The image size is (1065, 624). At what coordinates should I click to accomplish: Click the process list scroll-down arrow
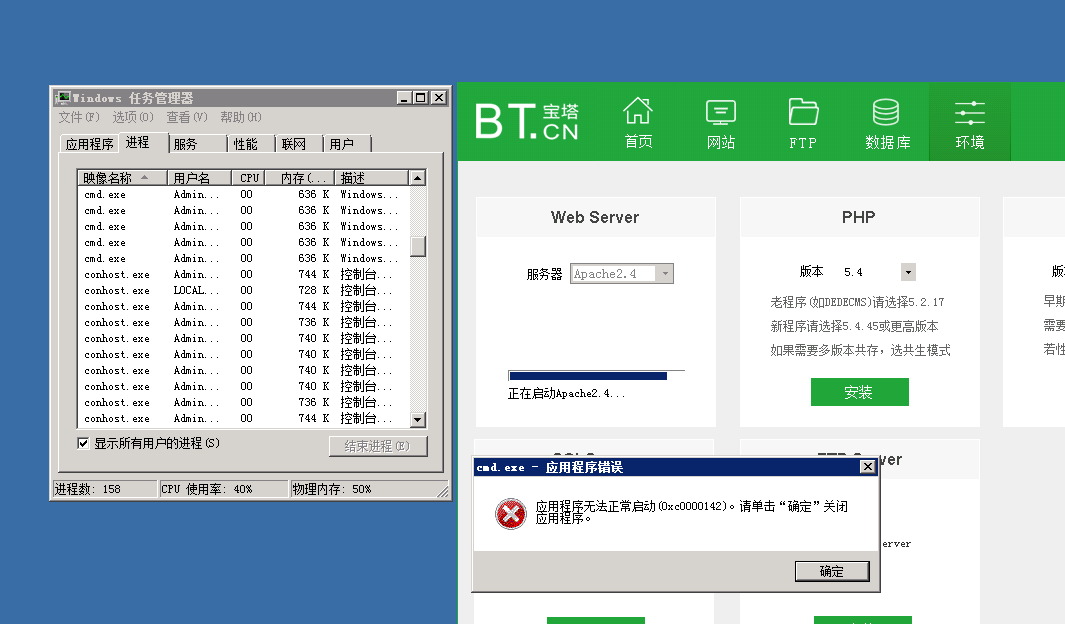(x=418, y=420)
